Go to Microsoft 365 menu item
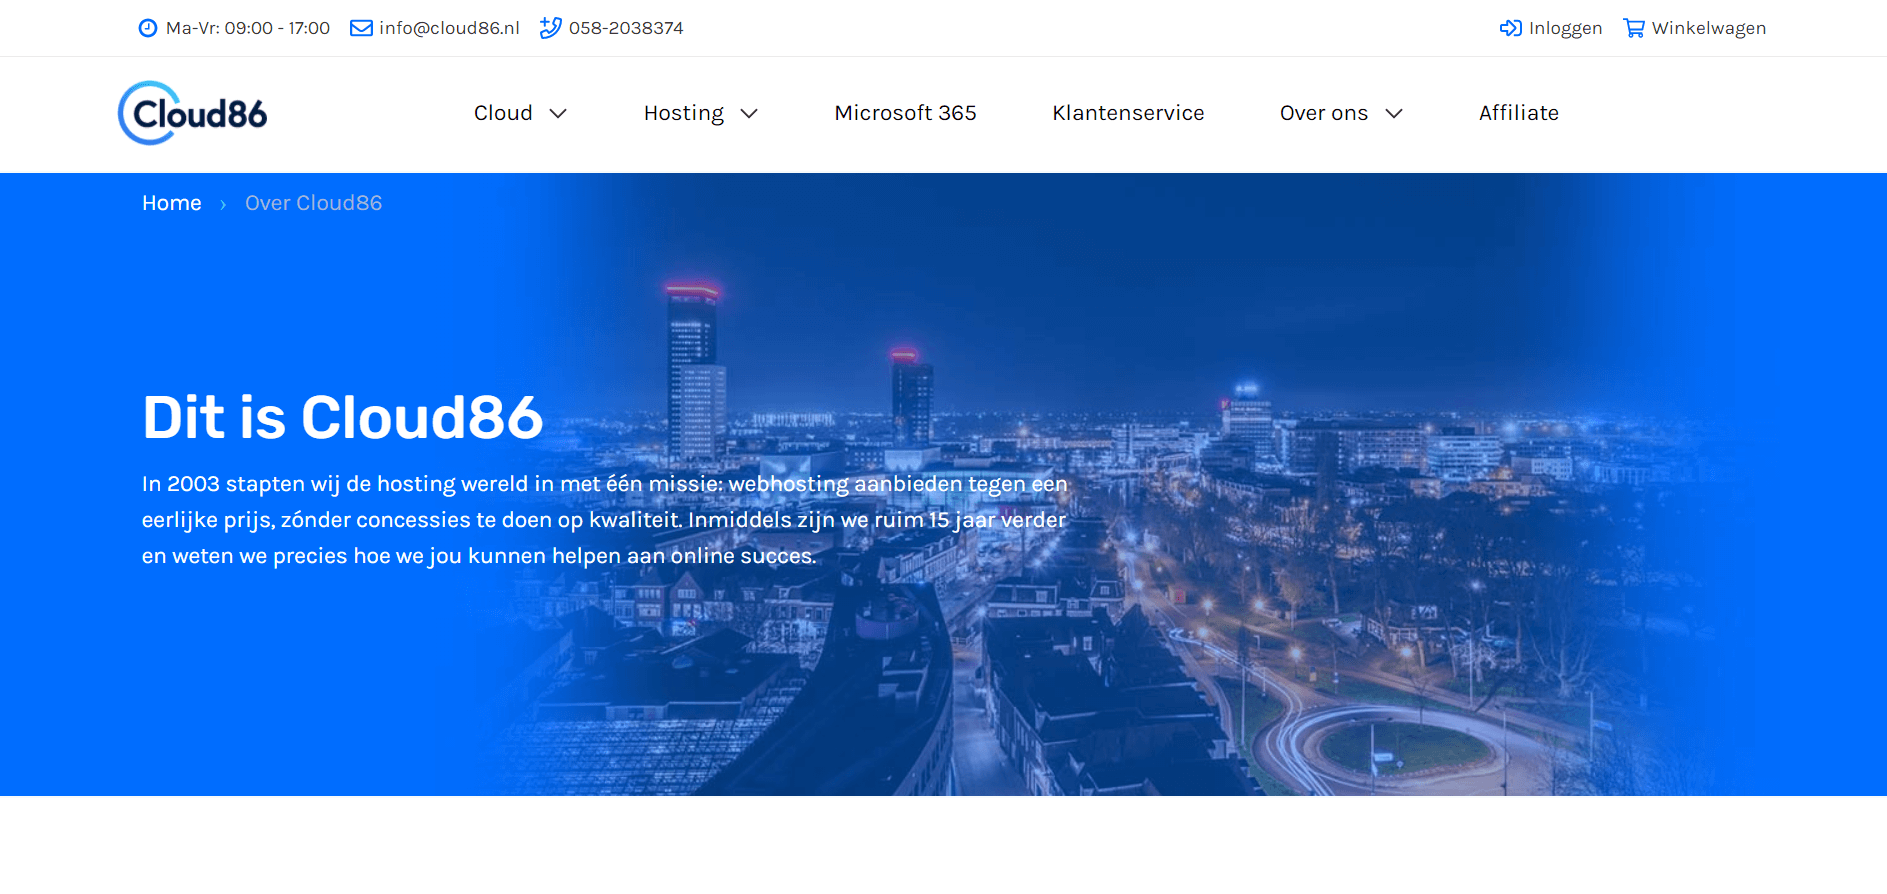Image resolution: width=1887 pixels, height=894 pixels. (905, 113)
